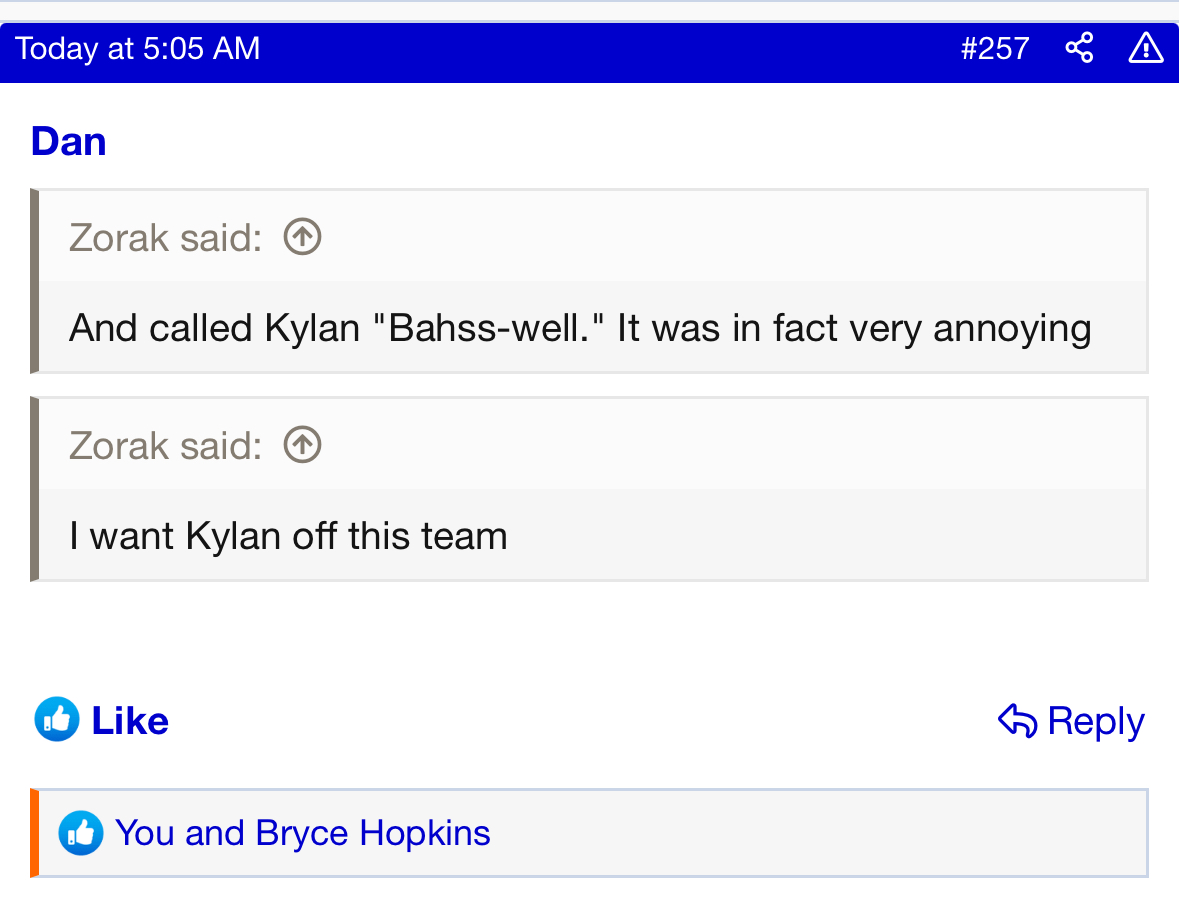Screen dimensions: 1179x901
Task: Expand the 'I want Kylan off' quote
Action: point(593,535)
